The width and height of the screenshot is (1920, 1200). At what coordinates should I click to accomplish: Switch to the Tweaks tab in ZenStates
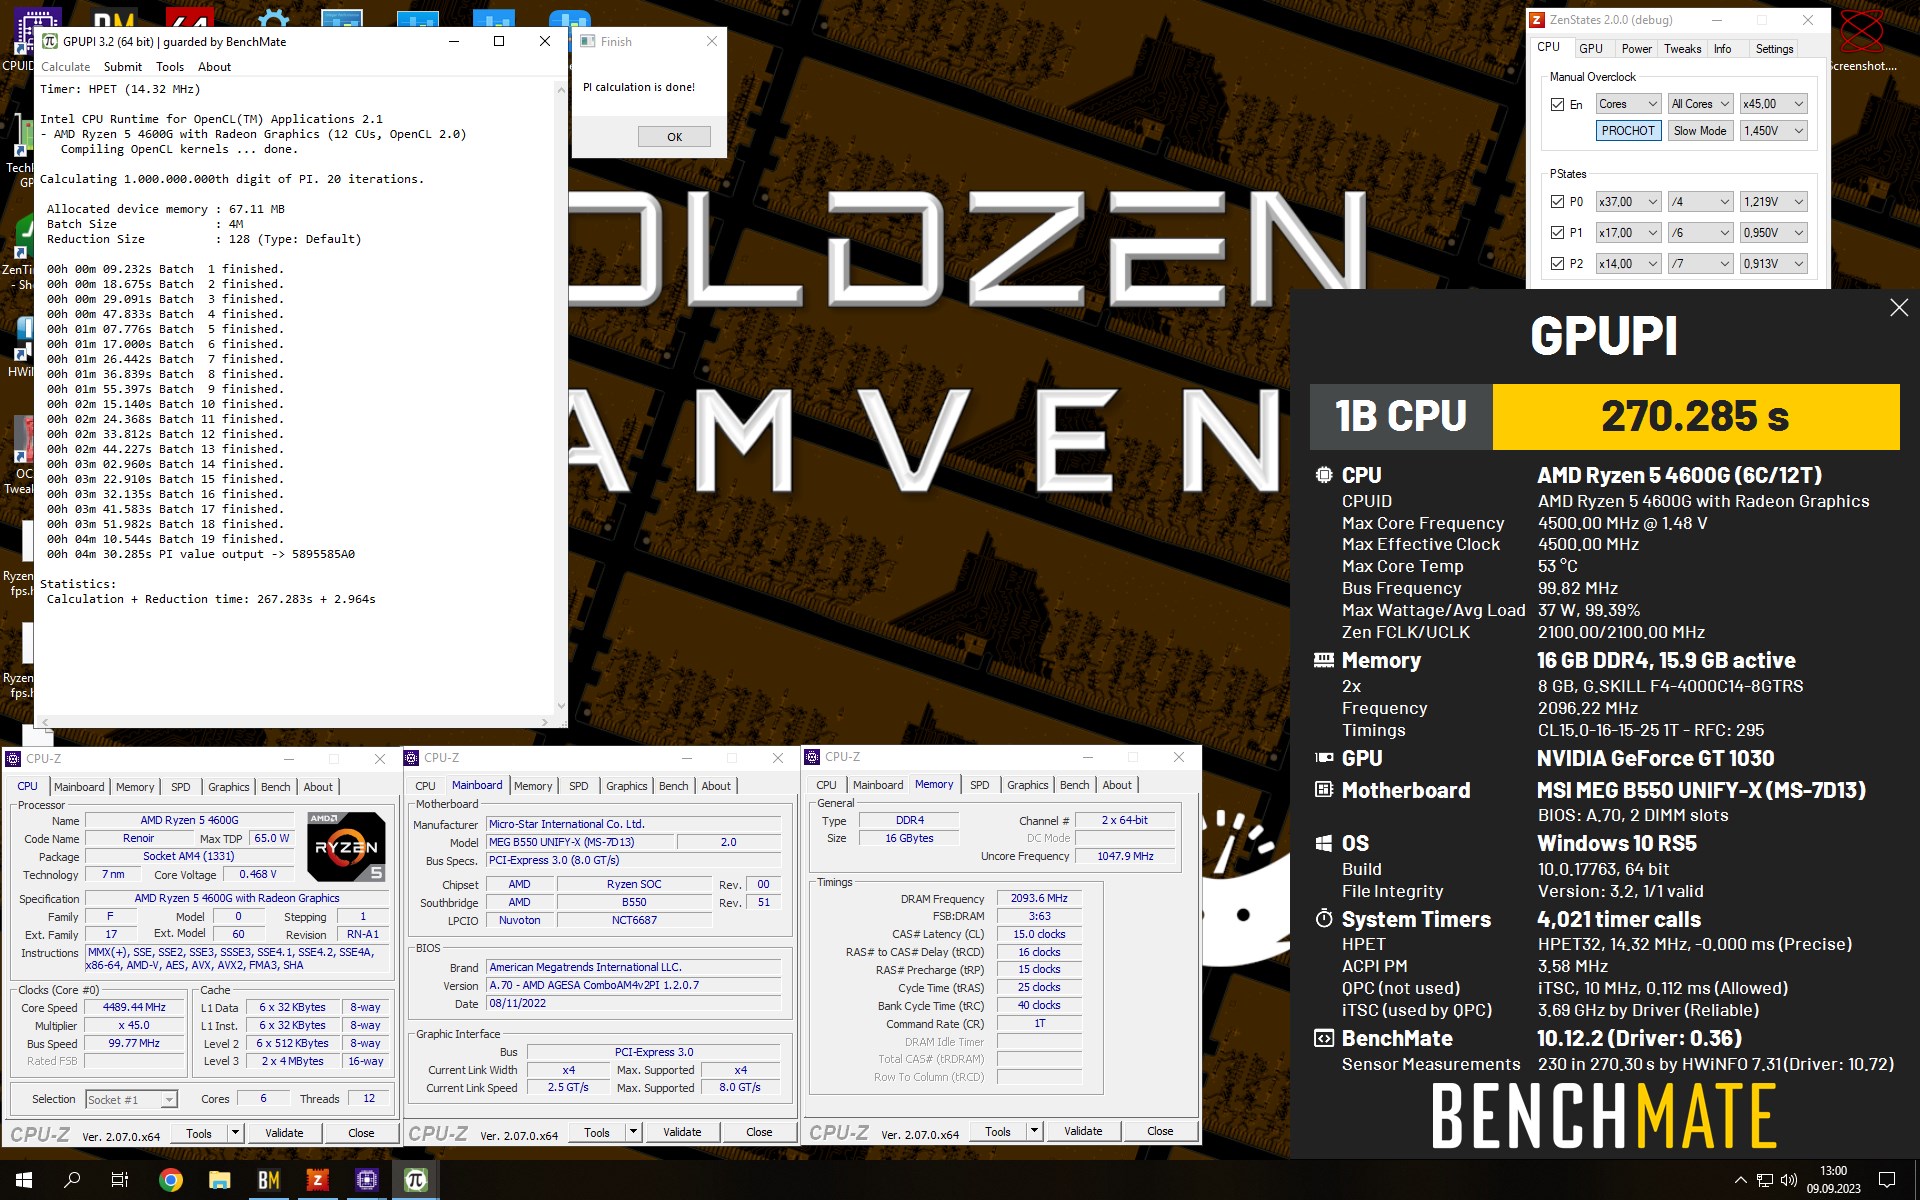pos(1682,49)
